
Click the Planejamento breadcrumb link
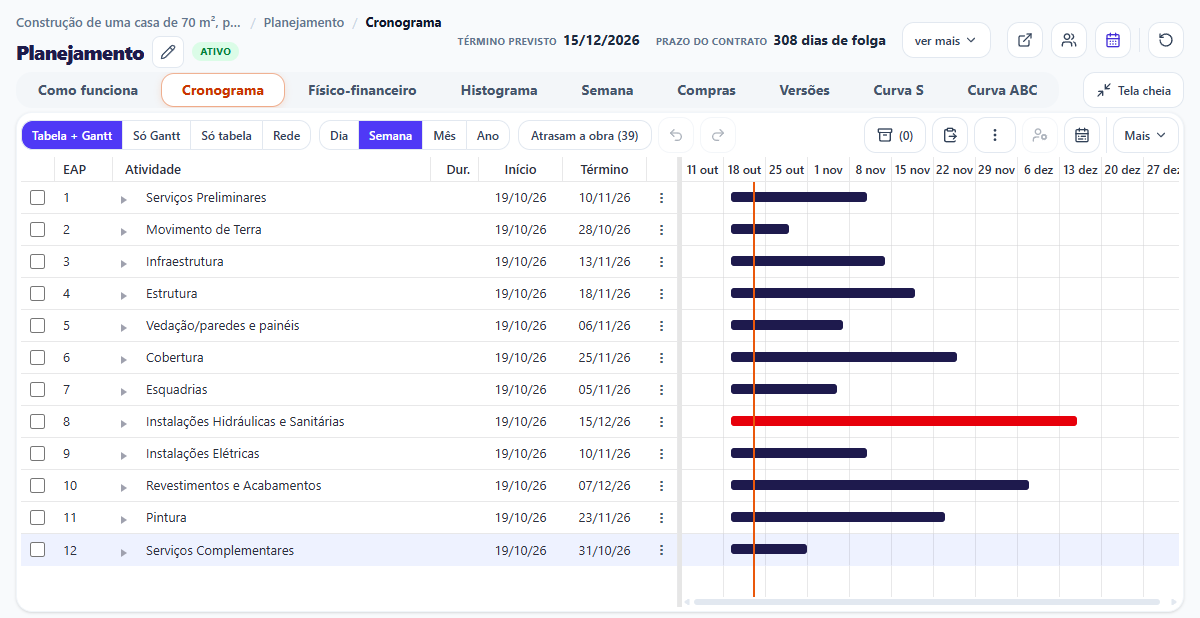[304, 22]
